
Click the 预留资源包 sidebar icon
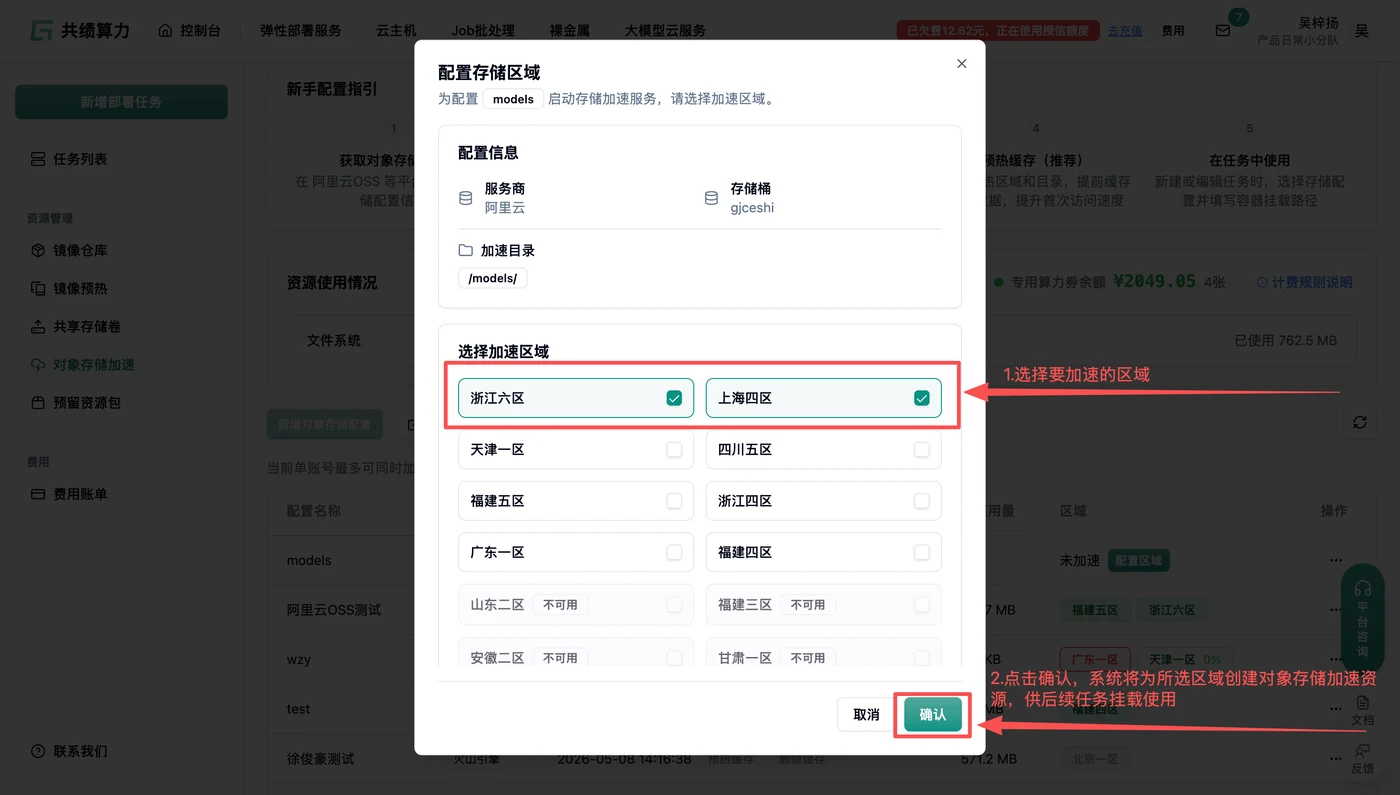[38, 403]
